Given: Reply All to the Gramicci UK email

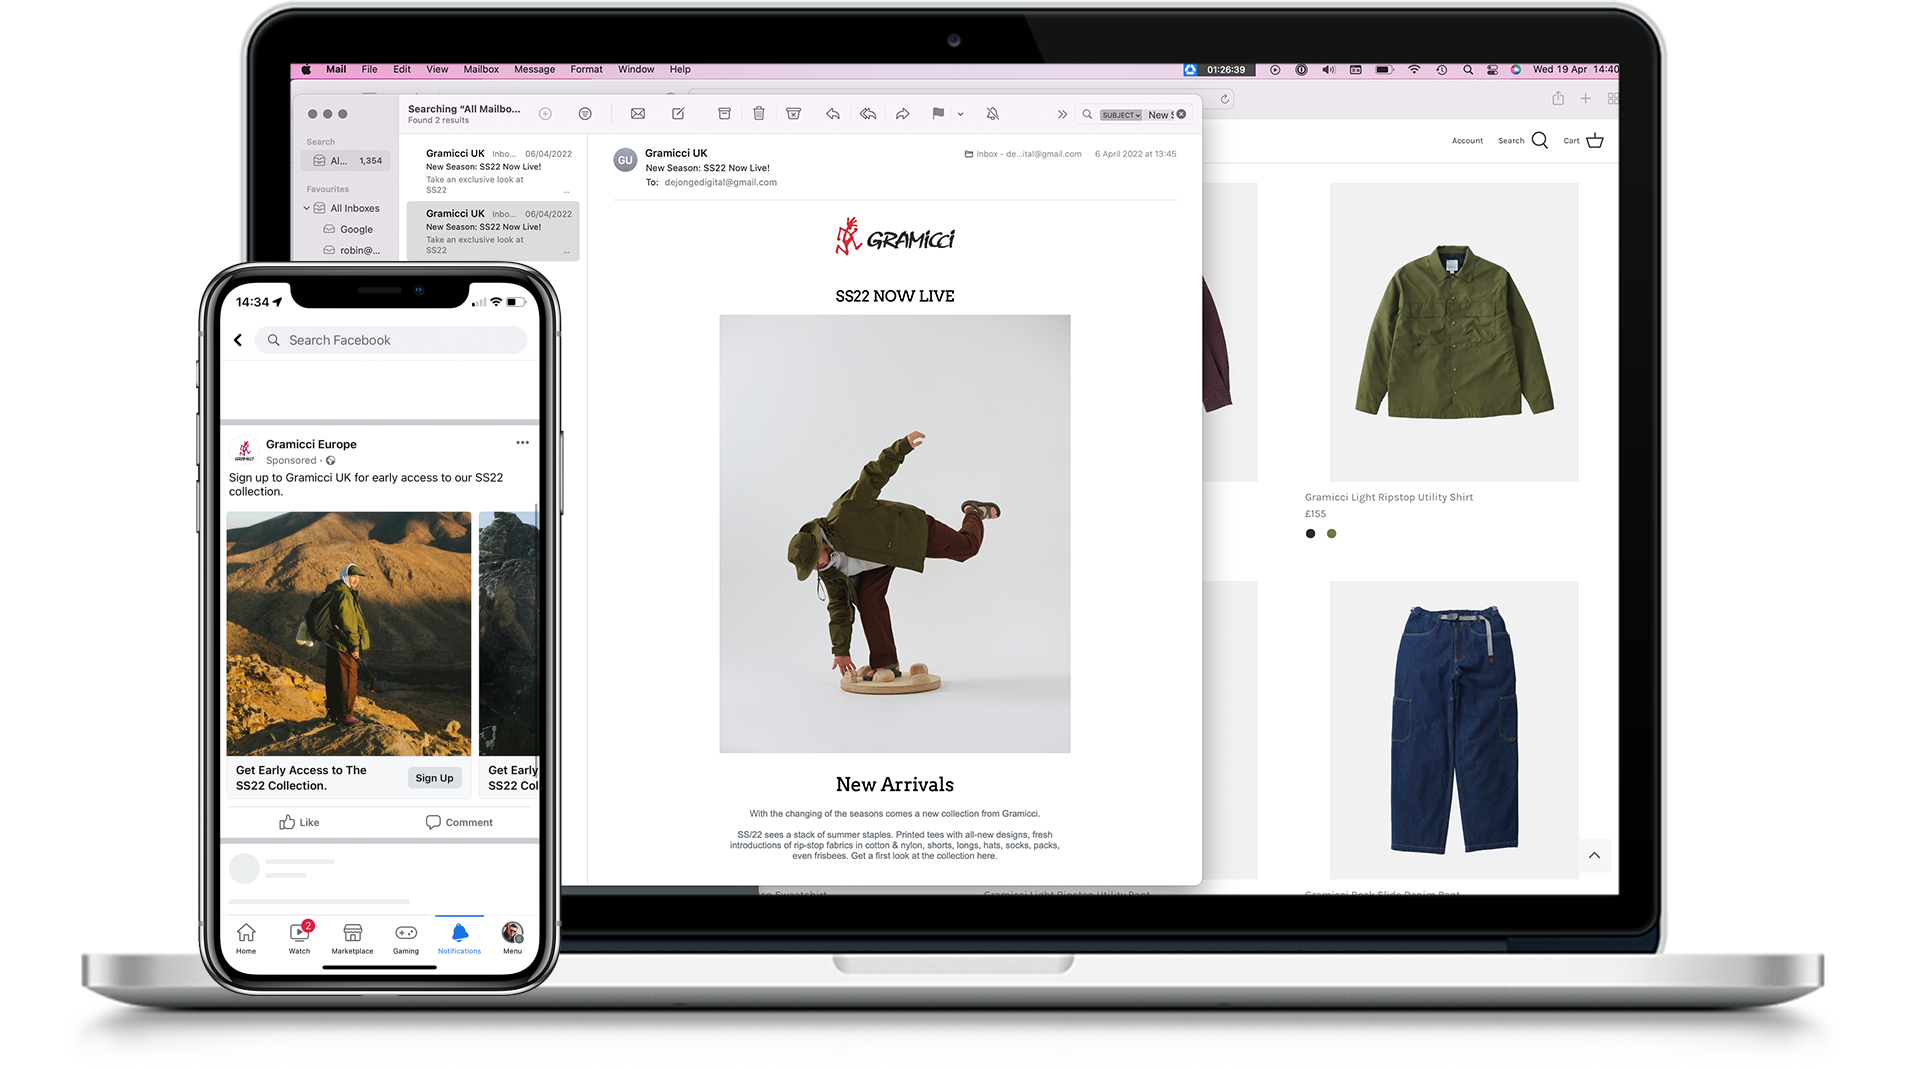Looking at the screenshot, I should (868, 114).
